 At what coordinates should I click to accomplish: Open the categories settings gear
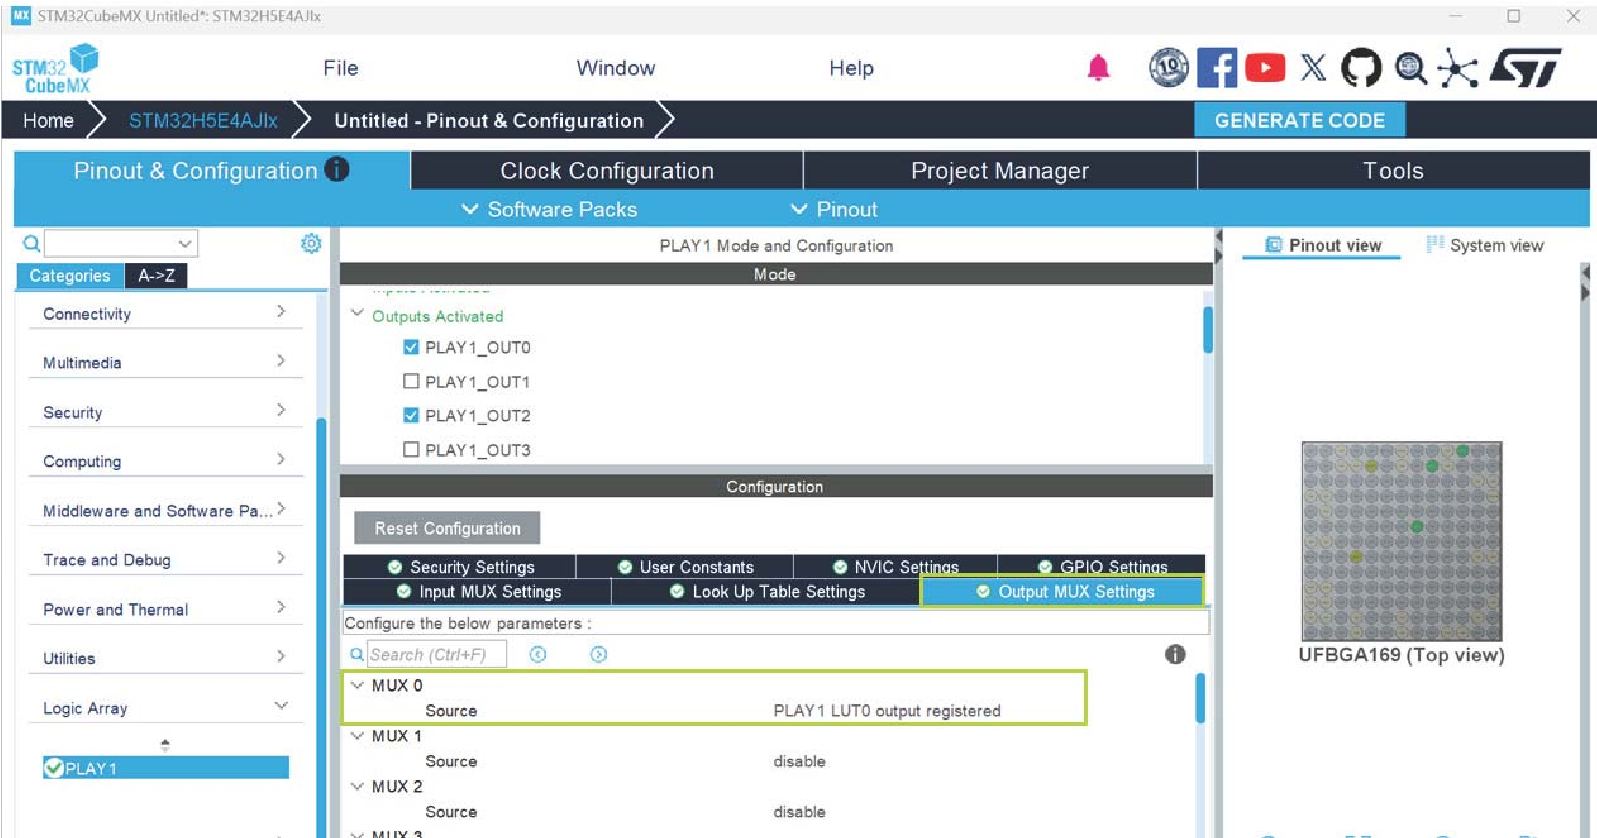click(x=311, y=243)
